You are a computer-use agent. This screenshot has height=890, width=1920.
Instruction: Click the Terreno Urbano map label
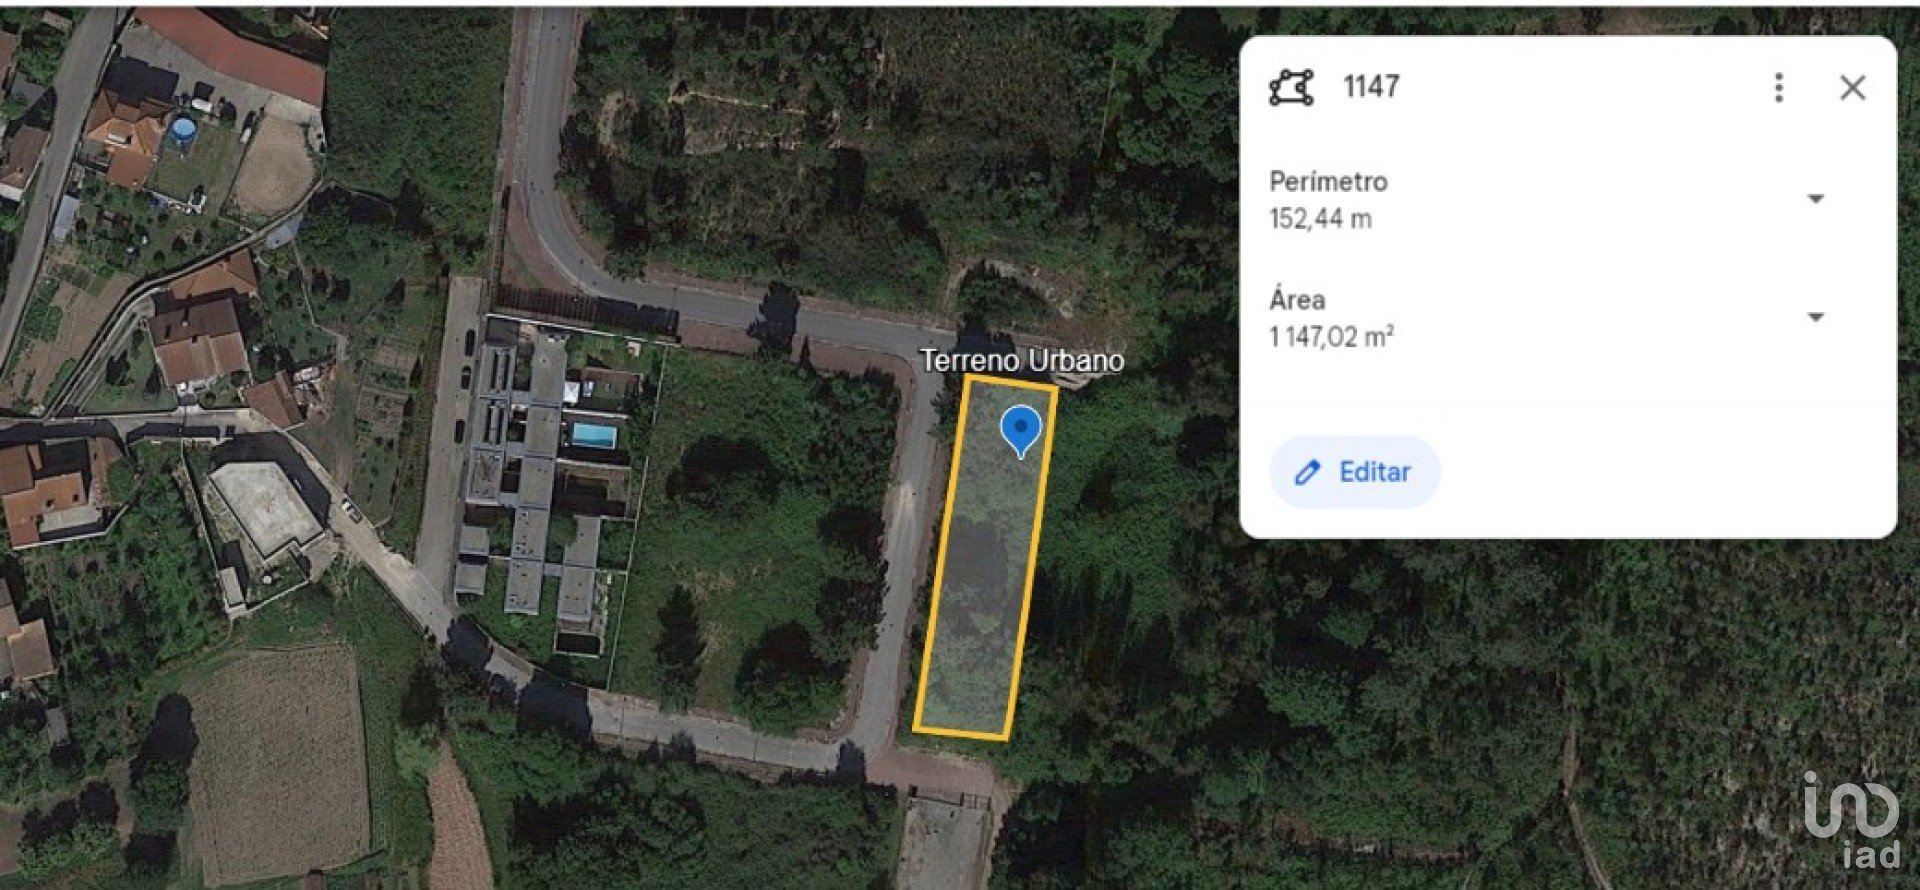(1021, 360)
